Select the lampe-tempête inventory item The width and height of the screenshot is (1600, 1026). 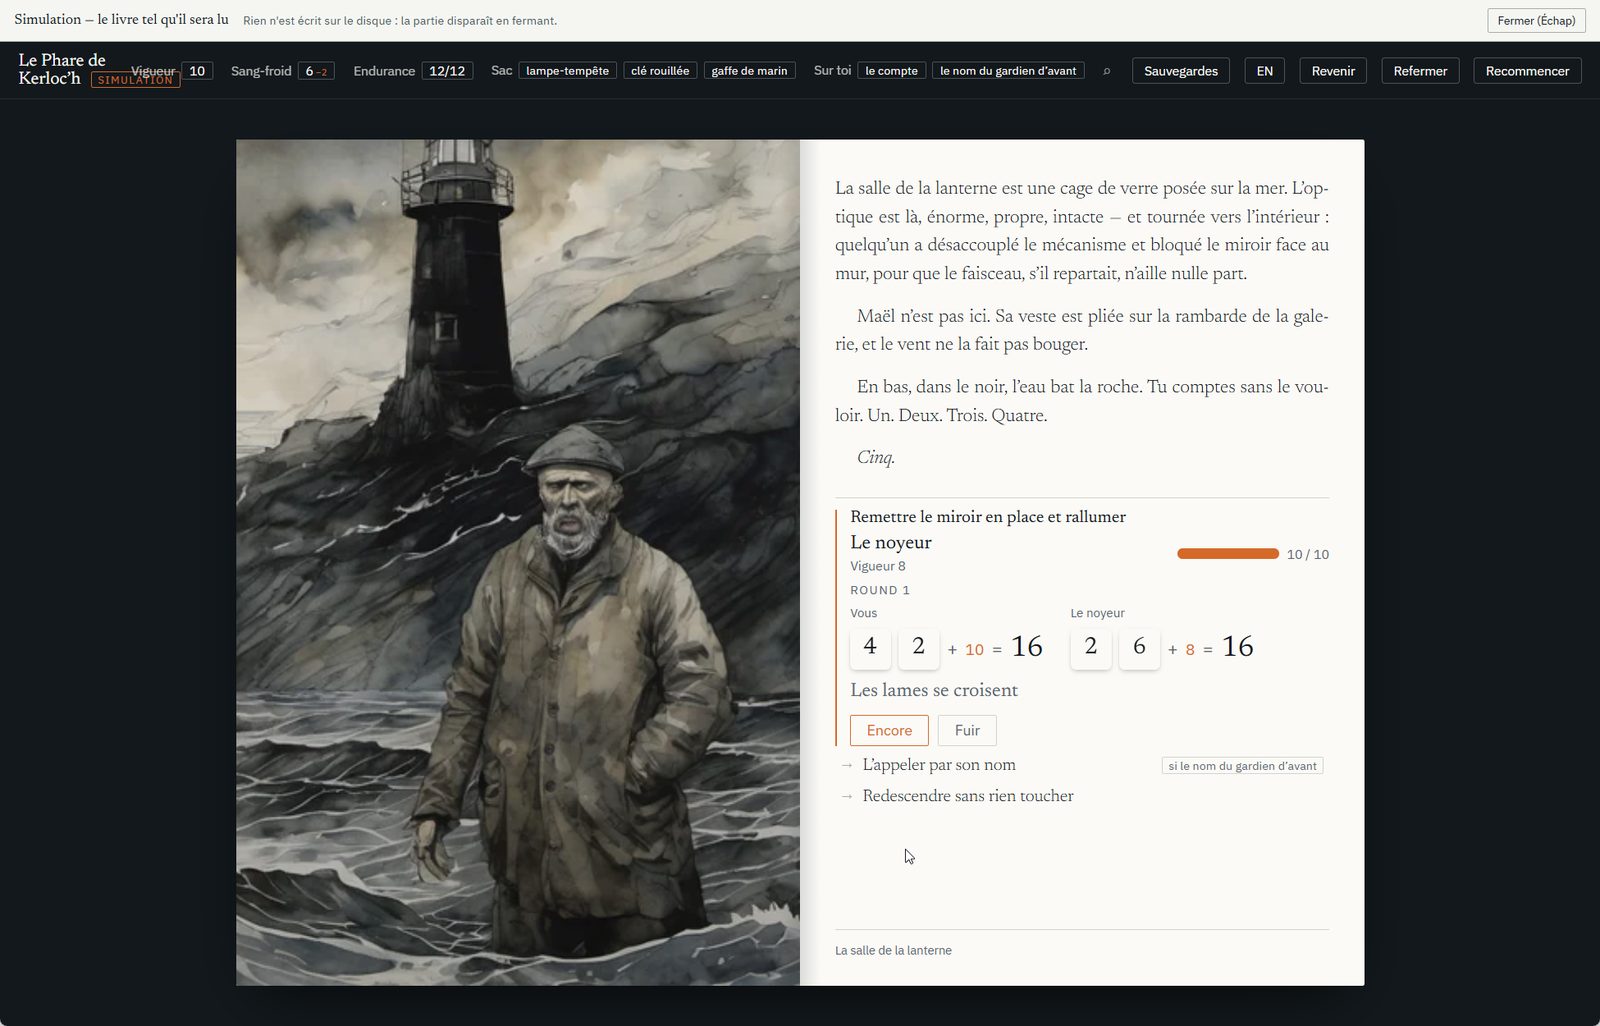pos(567,71)
